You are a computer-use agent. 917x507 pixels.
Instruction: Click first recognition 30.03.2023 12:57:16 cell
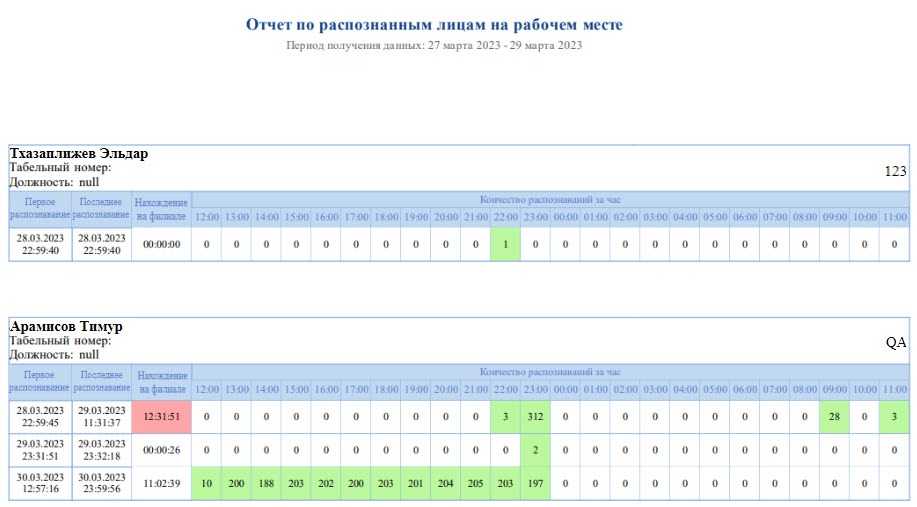point(39,483)
